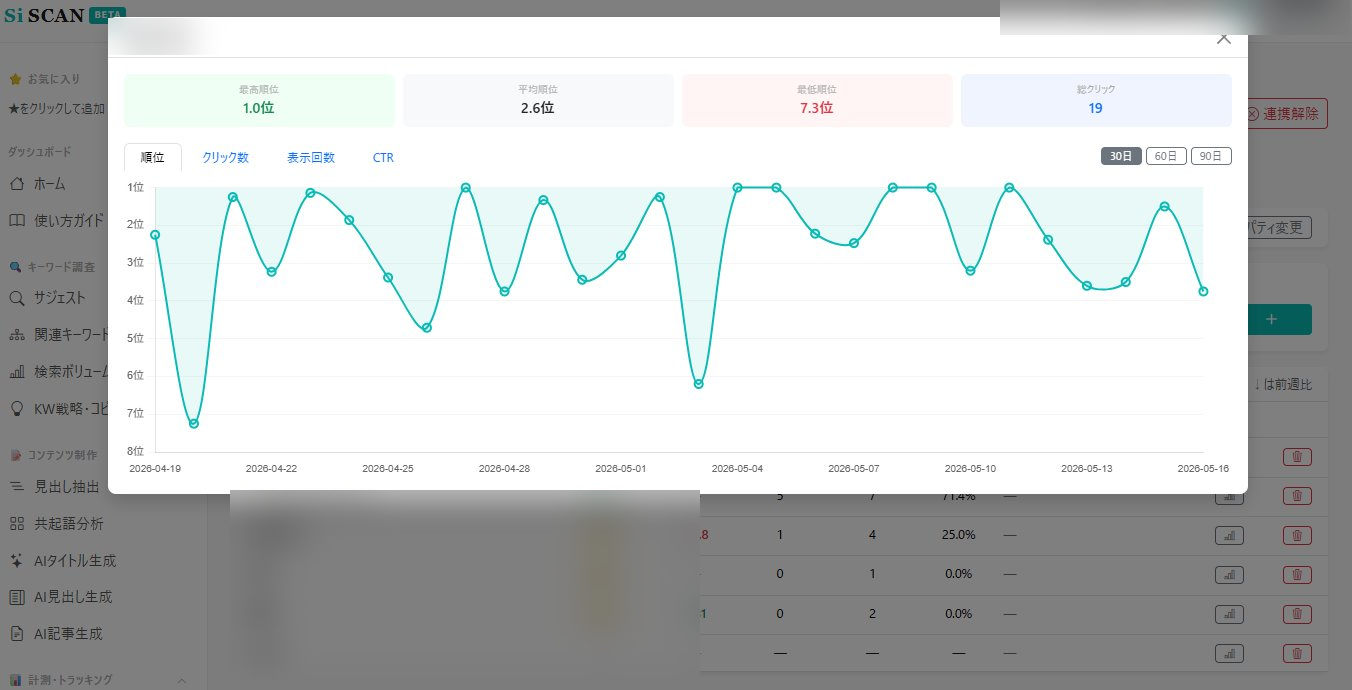Click the 検索ボリューム bar chart icon
The height and width of the screenshot is (690, 1352).
[17, 372]
